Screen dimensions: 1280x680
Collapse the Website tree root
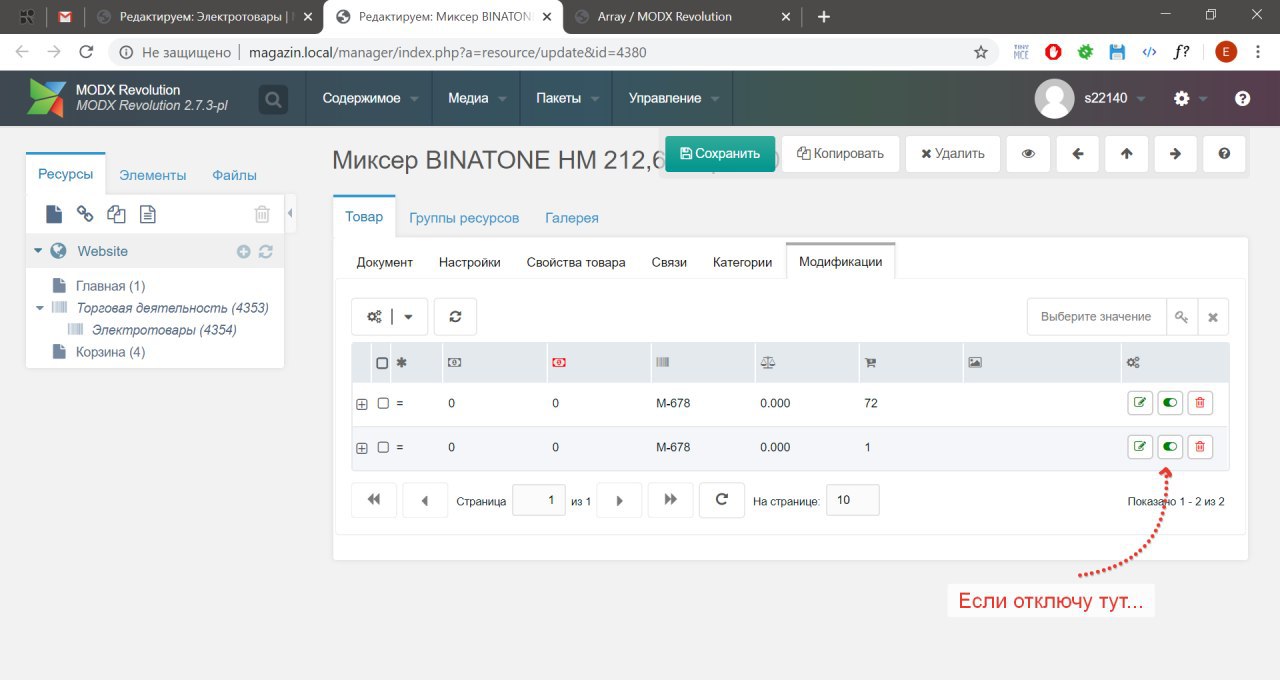point(38,251)
